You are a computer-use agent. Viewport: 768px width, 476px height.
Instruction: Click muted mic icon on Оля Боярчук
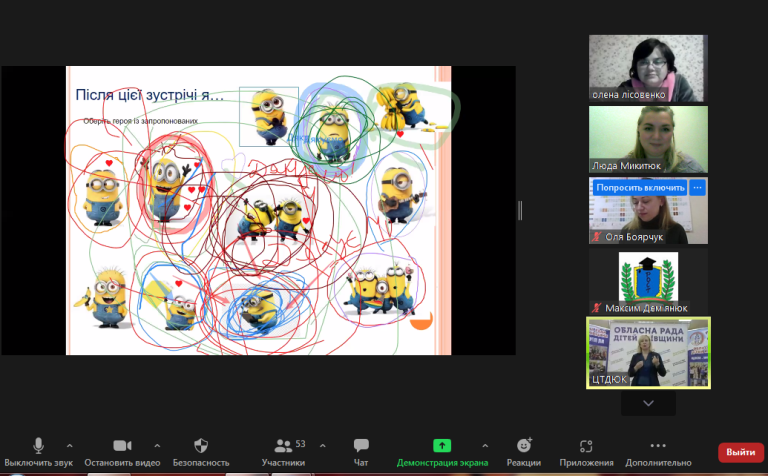coord(596,237)
